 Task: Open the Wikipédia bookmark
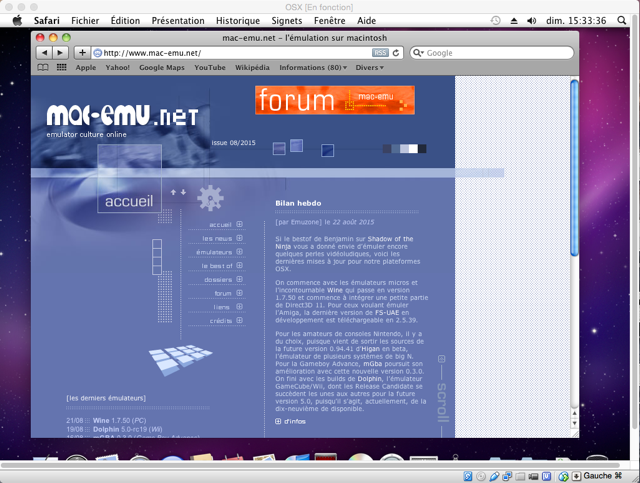pyautogui.click(x=252, y=67)
